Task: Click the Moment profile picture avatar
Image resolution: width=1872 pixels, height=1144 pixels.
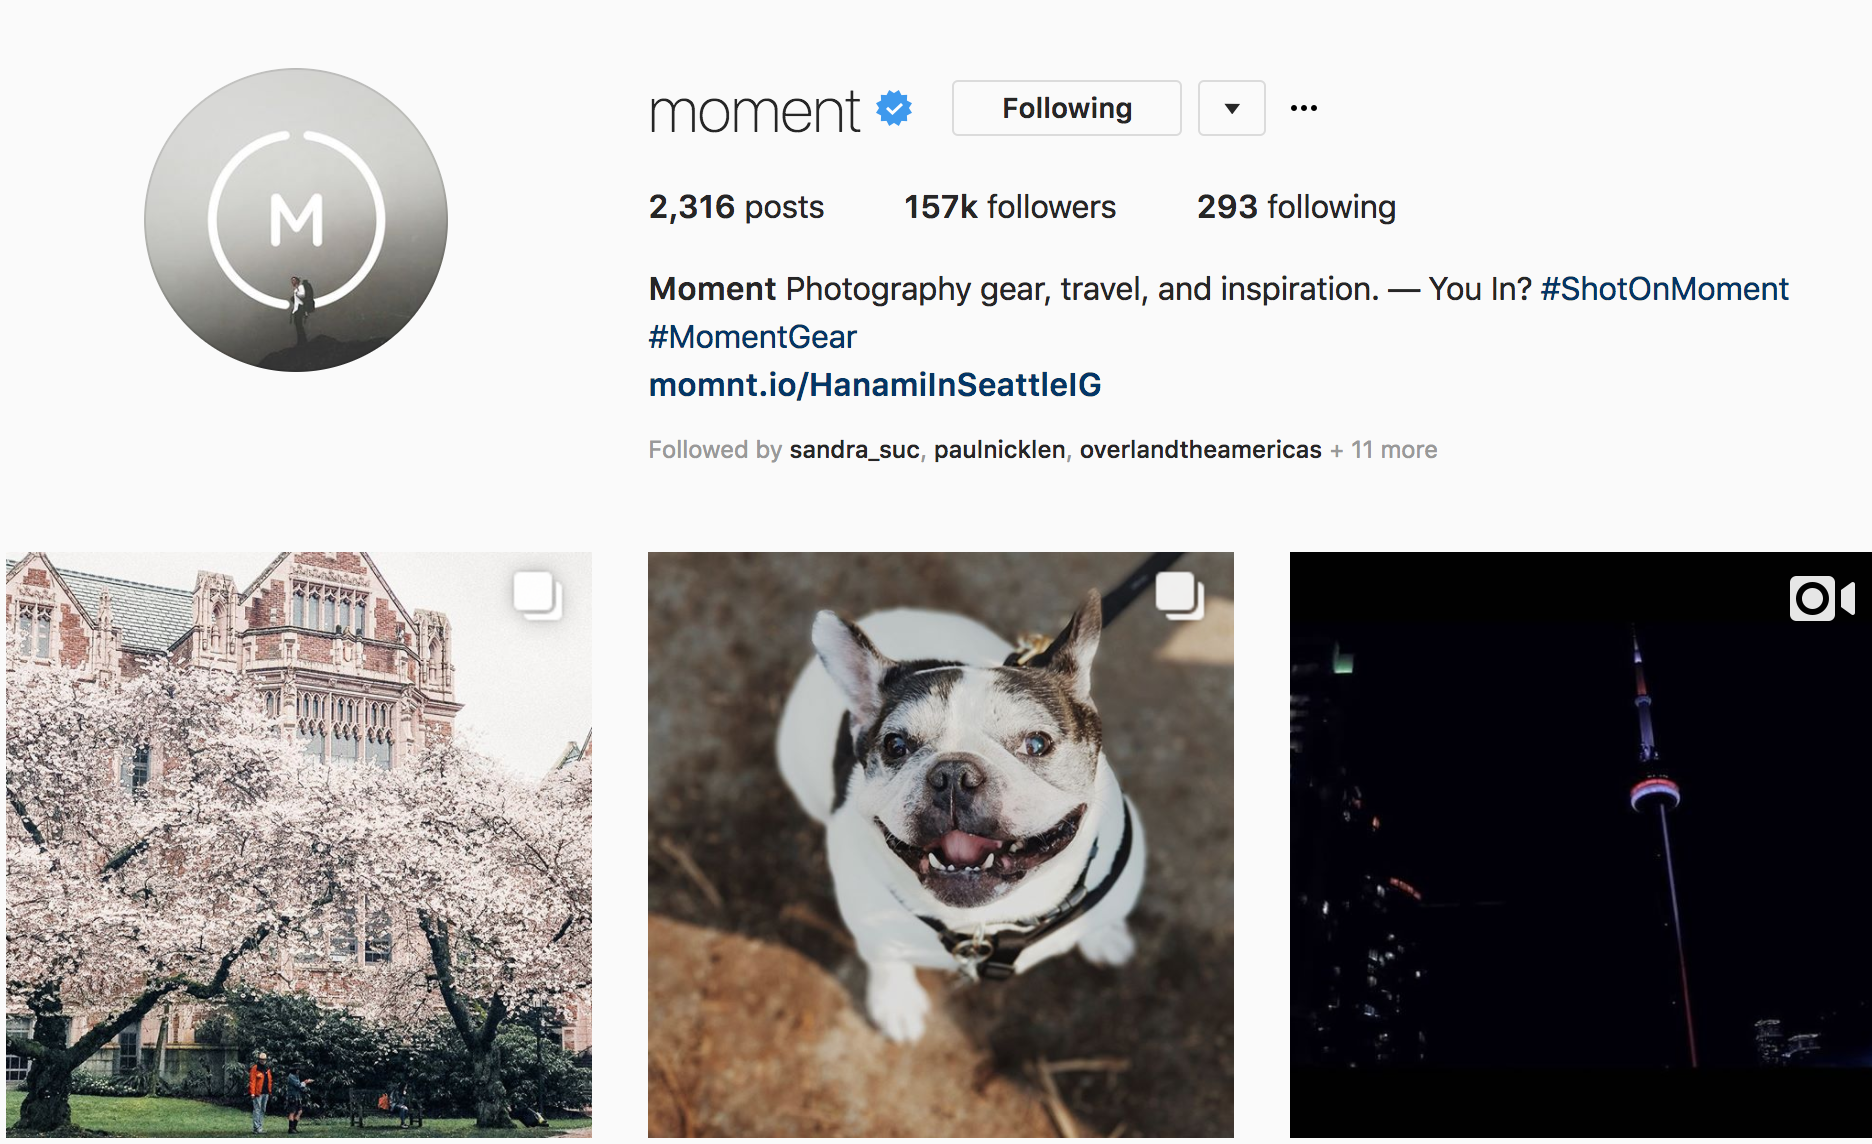Action: pos(296,220)
